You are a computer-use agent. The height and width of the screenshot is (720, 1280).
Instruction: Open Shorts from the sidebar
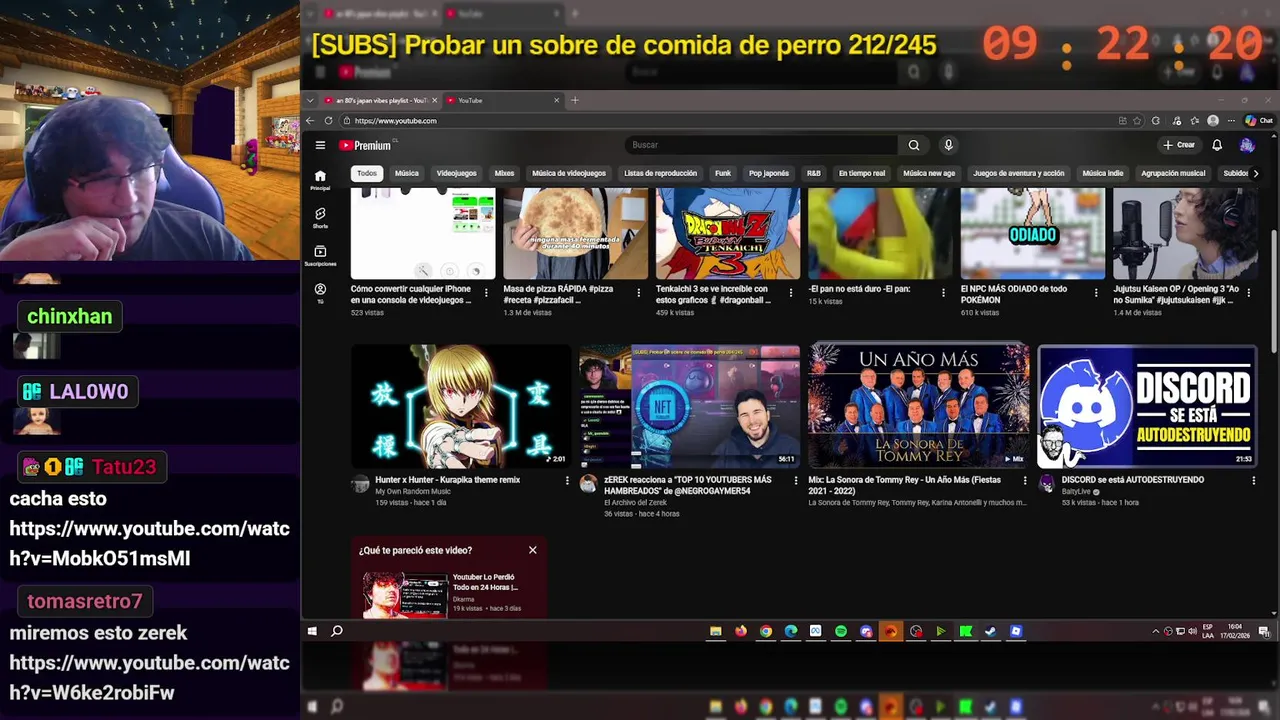point(320,218)
